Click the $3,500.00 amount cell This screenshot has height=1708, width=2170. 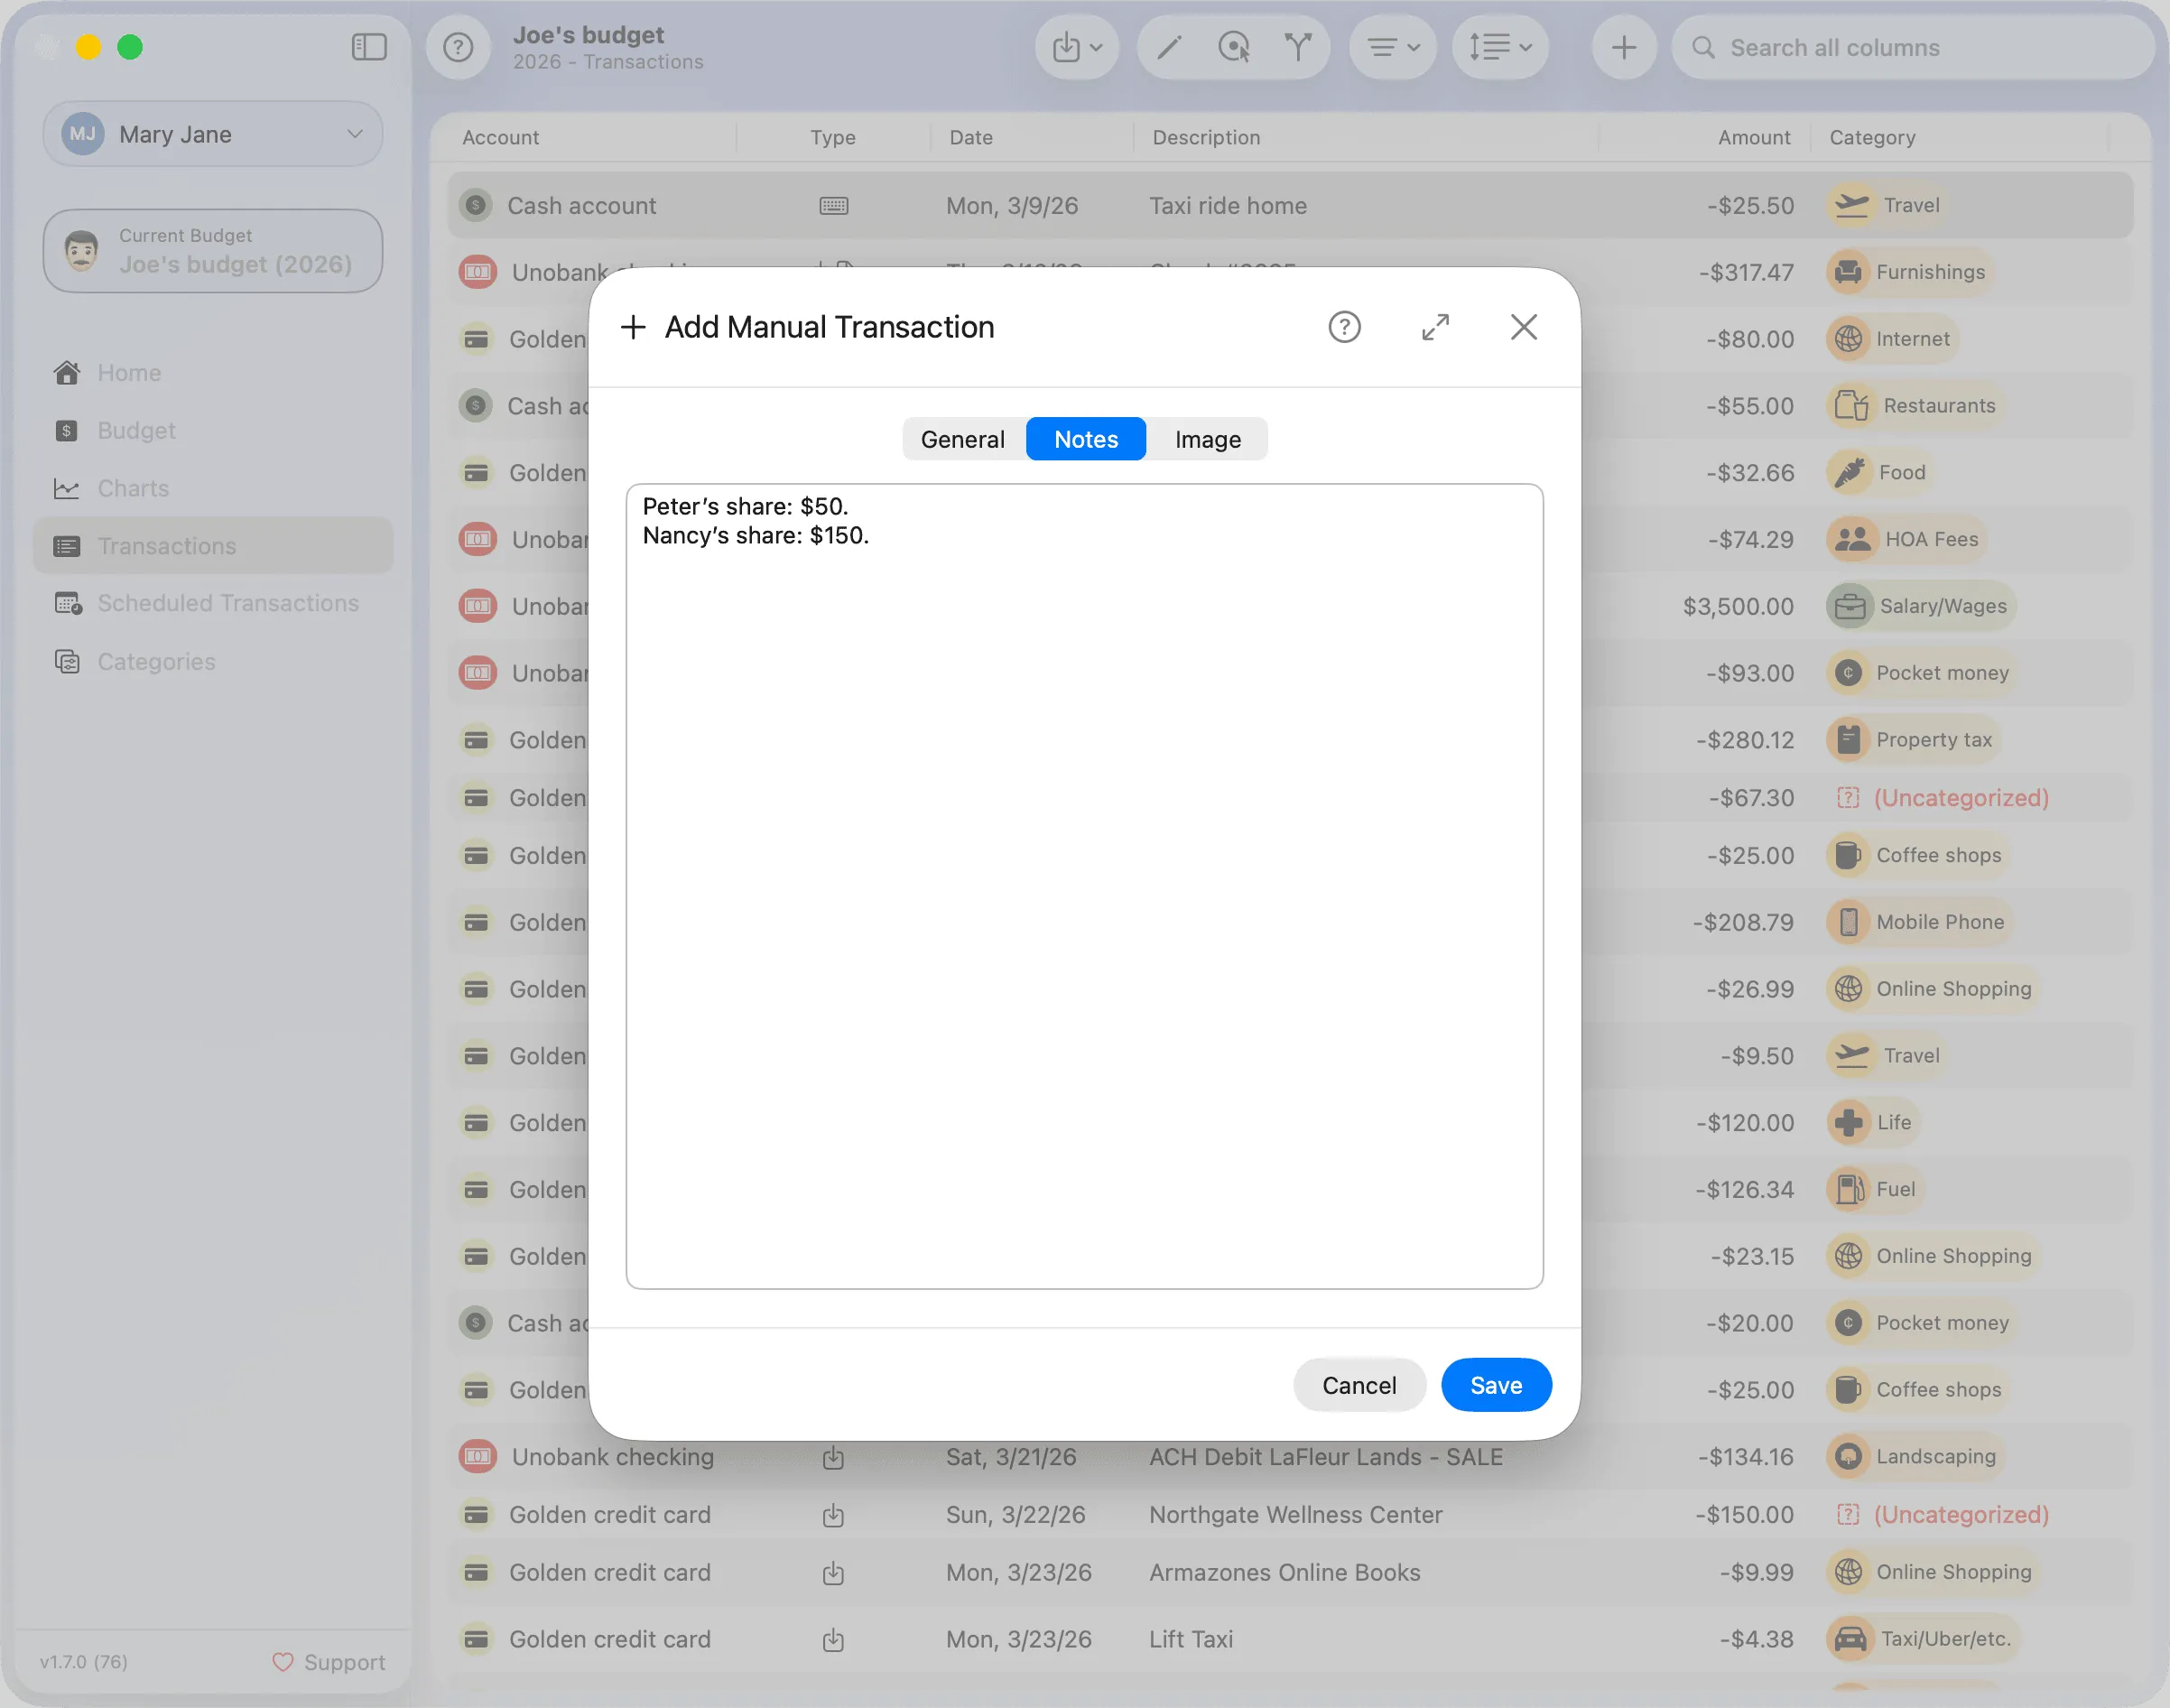coord(1738,606)
